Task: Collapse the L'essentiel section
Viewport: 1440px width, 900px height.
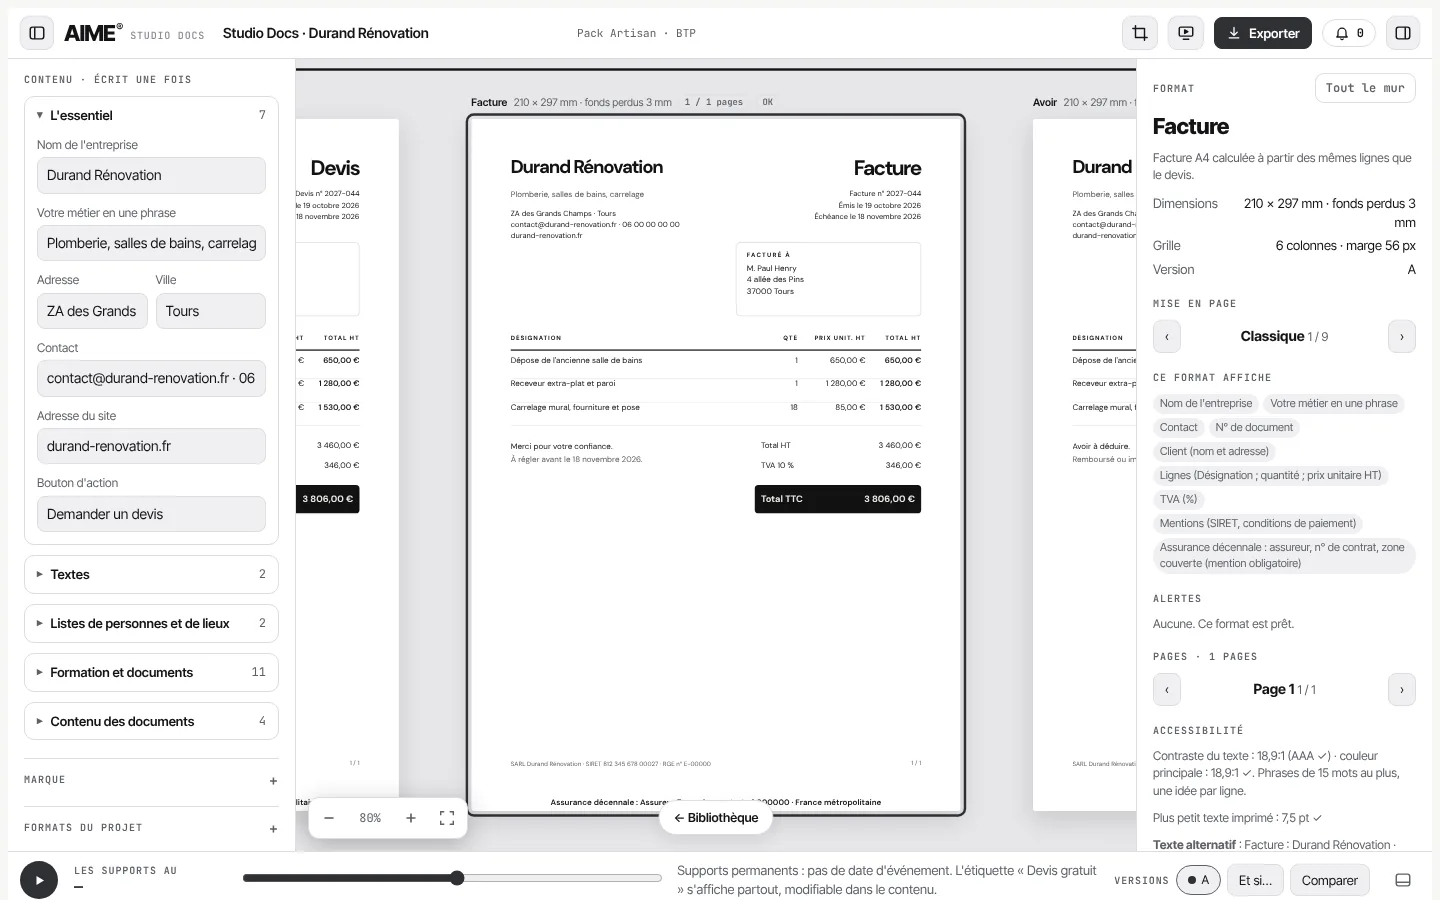Action: pos(151,115)
